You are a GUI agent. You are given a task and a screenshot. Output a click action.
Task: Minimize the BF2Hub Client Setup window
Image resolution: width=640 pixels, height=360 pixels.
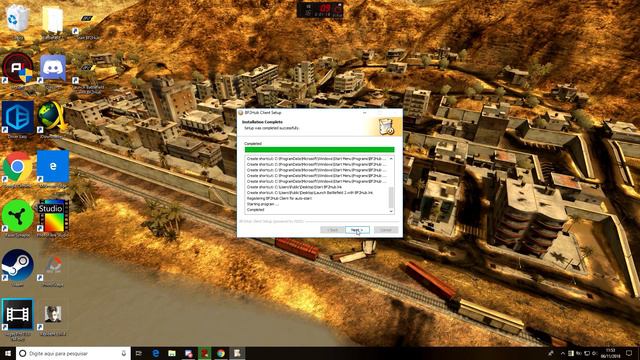point(365,113)
